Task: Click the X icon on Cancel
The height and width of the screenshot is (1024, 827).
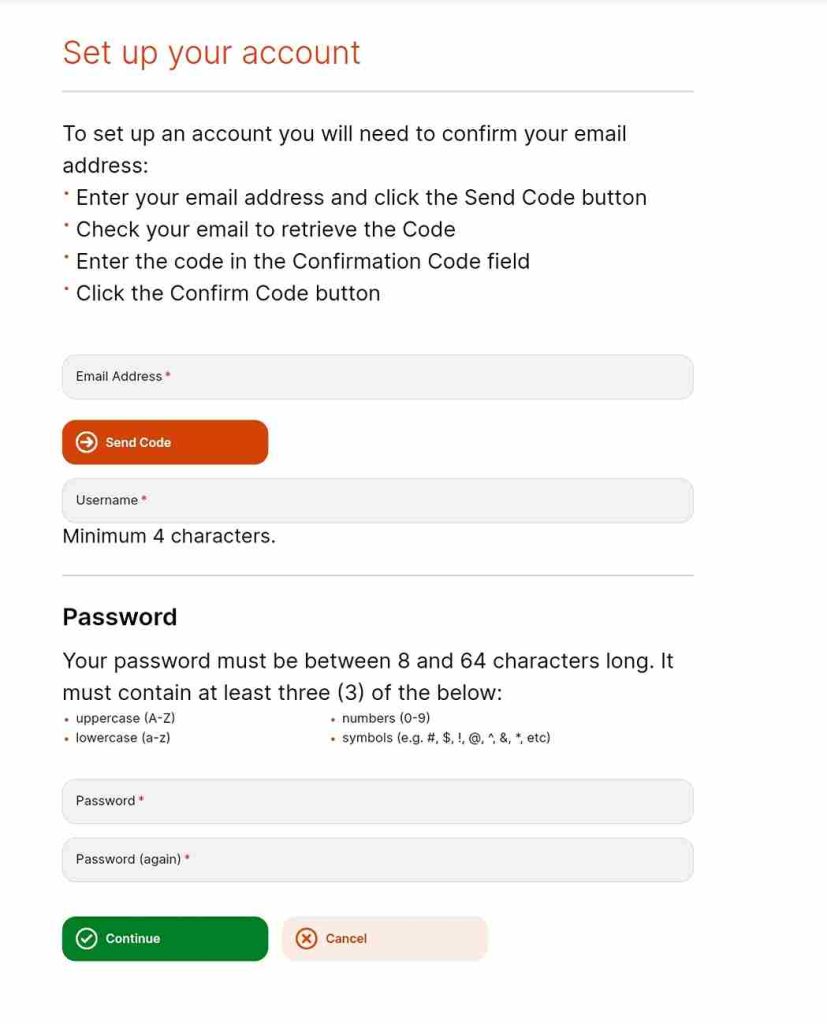Action: point(306,938)
